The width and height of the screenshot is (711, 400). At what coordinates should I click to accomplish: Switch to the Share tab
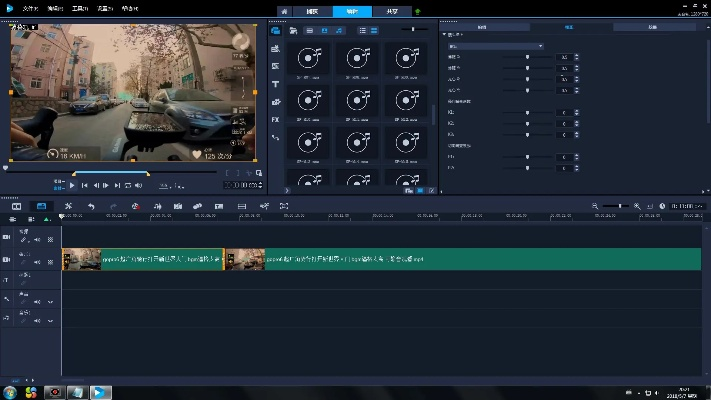(390, 11)
